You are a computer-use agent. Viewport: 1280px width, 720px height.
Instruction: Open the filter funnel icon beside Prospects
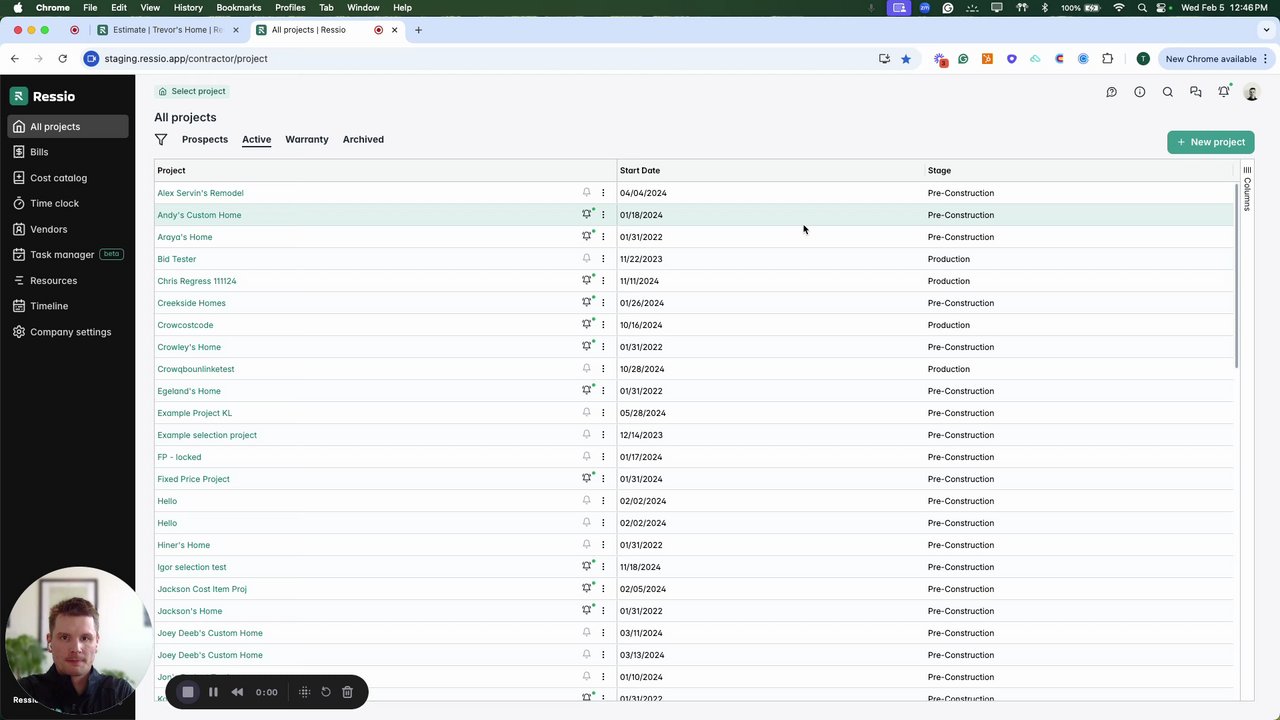coord(161,139)
